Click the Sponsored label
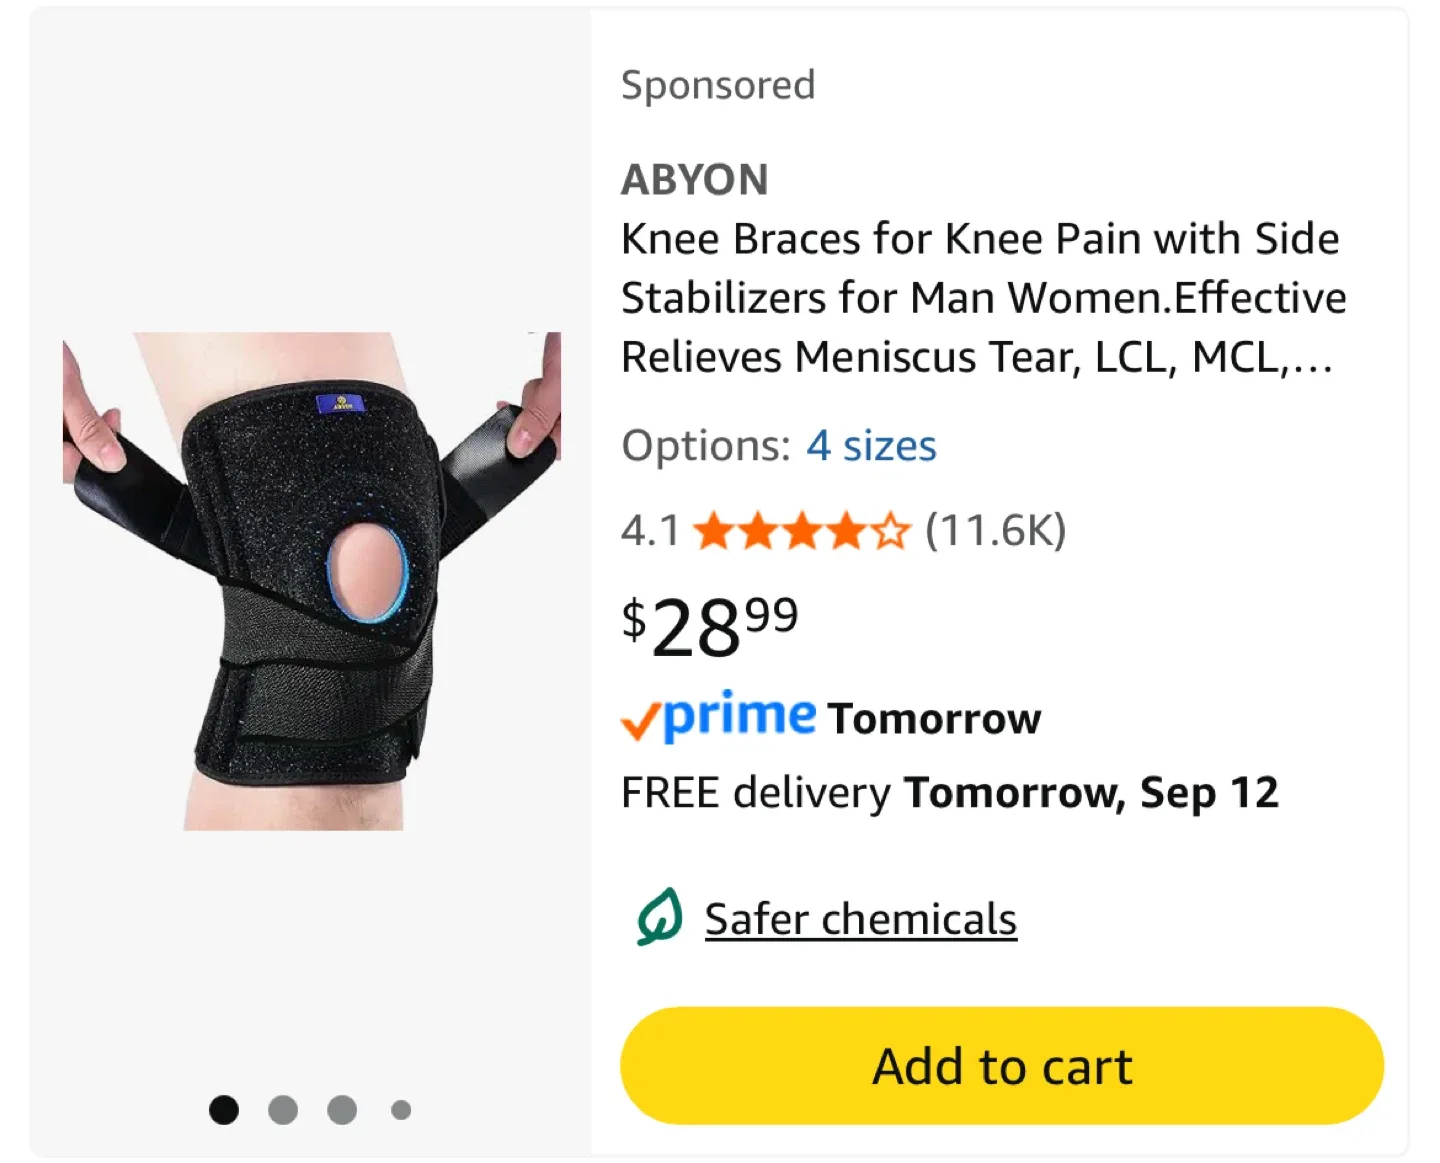1440x1163 pixels. click(718, 84)
